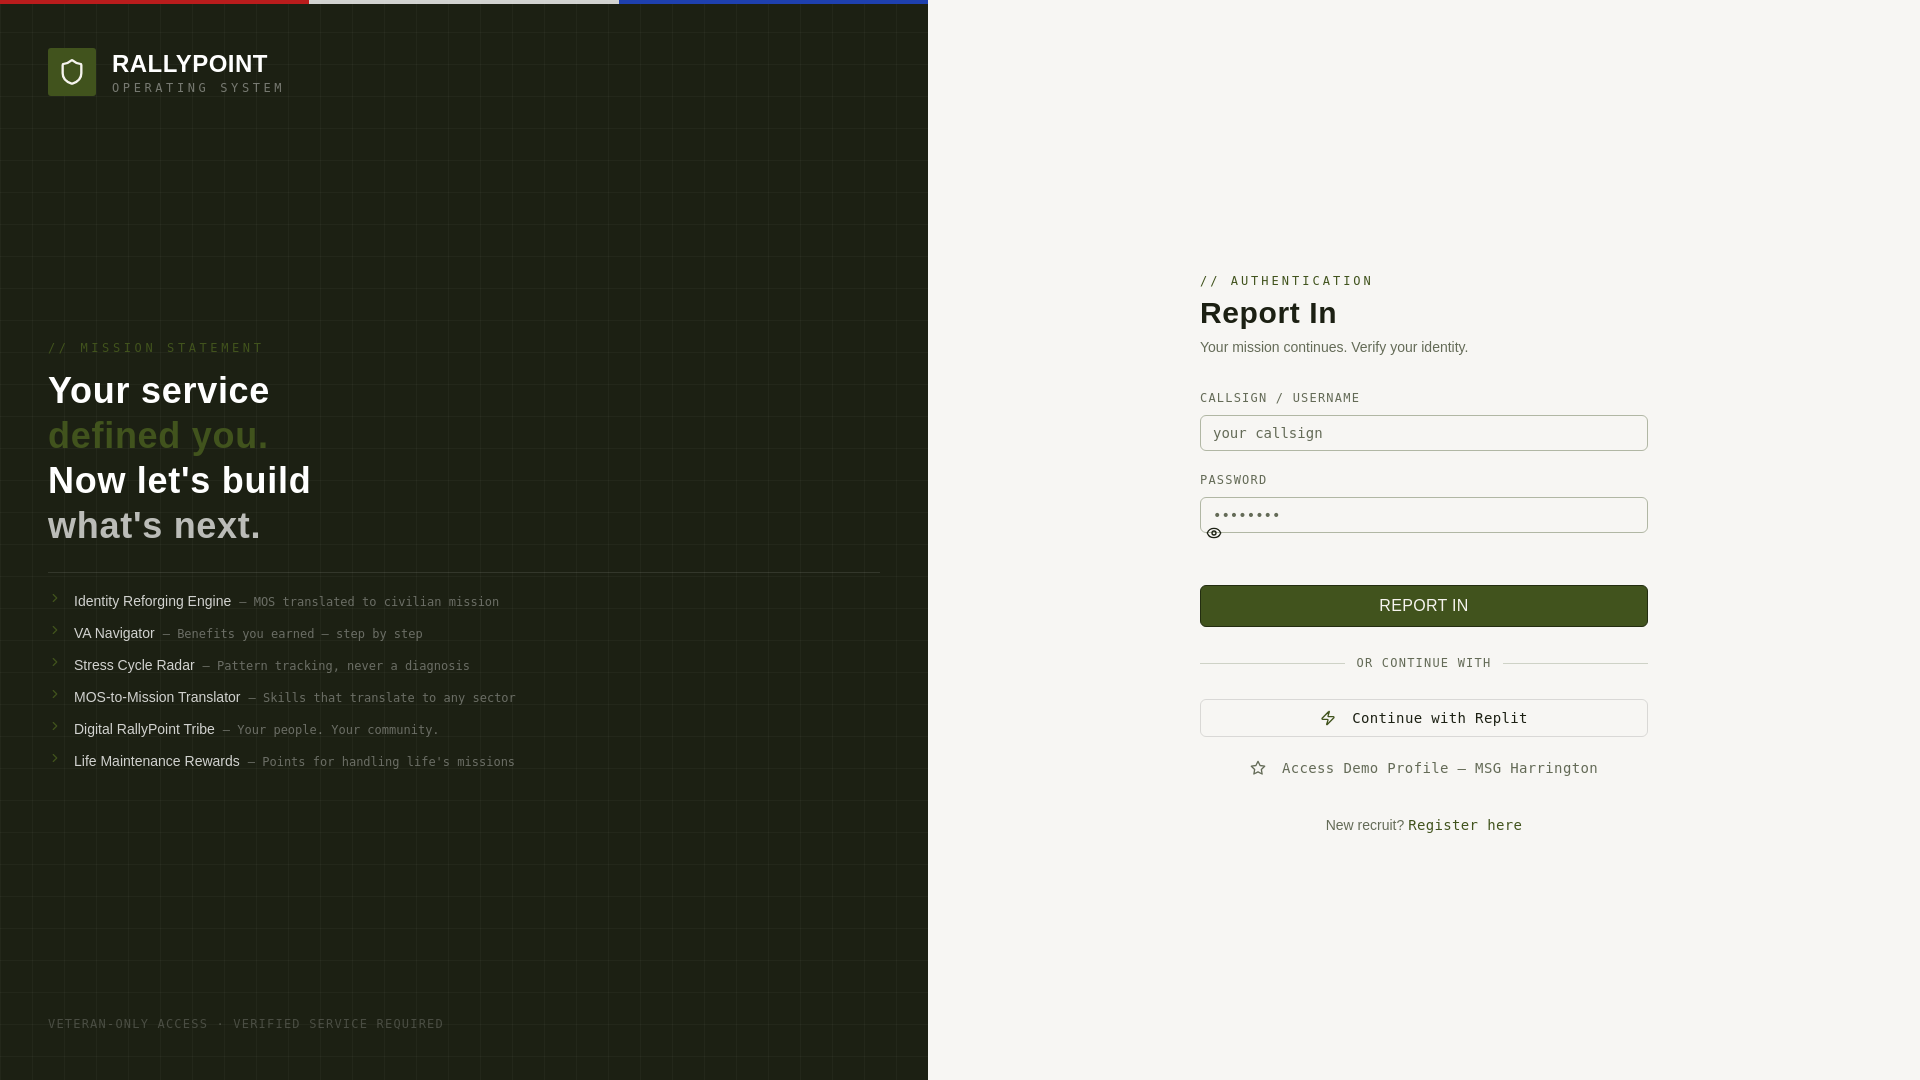Image resolution: width=1920 pixels, height=1080 pixels.
Task: Click chevron next to Stress Cycle Radar
Action: point(55,663)
